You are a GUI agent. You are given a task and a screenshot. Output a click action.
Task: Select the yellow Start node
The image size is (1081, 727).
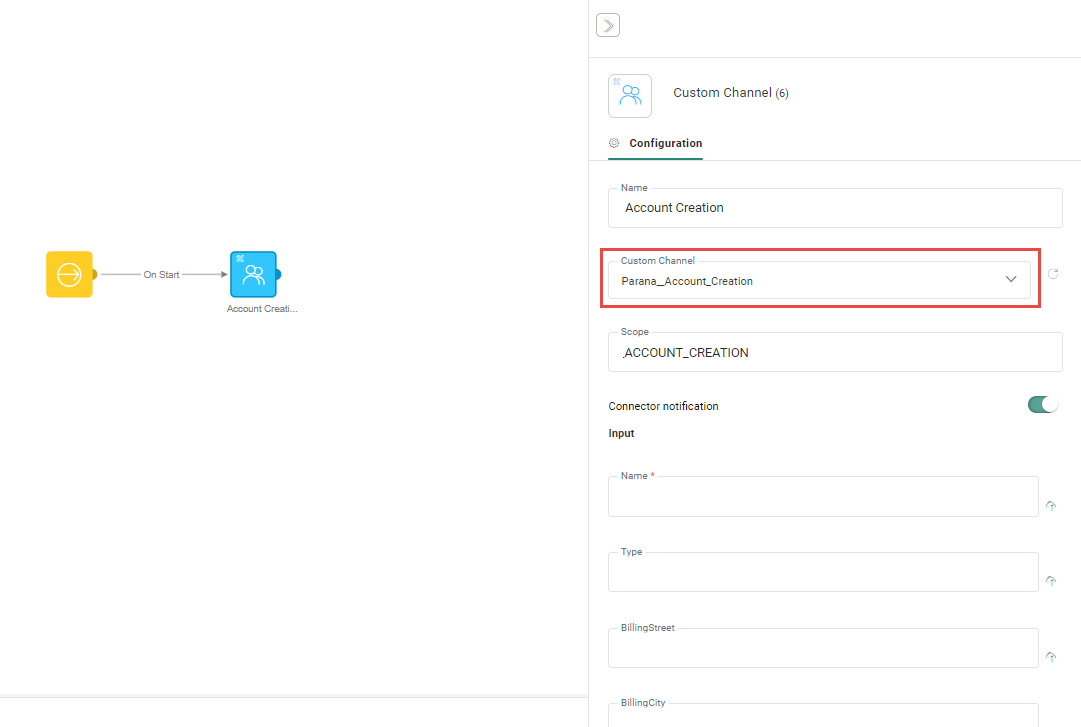click(x=69, y=274)
